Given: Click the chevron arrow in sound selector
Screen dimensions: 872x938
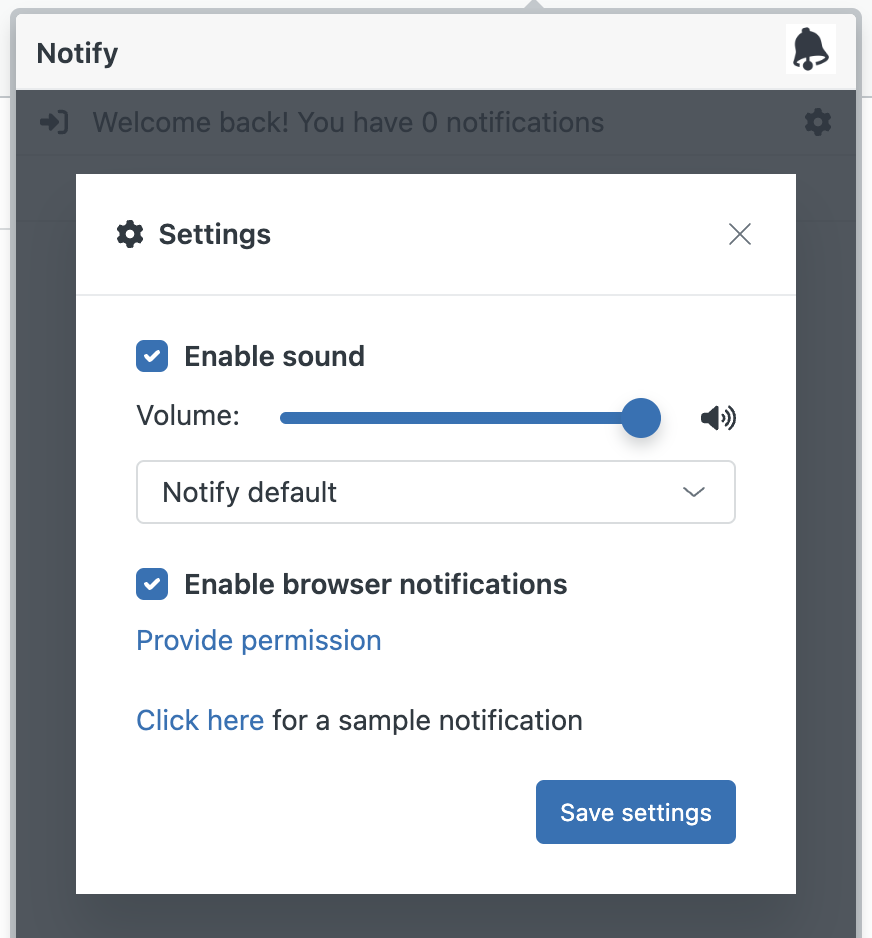Looking at the screenshot, I should [x=694, y=492].
